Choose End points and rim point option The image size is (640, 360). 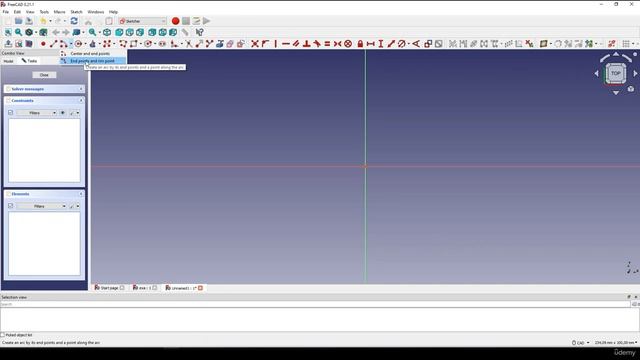coord(93,61)
